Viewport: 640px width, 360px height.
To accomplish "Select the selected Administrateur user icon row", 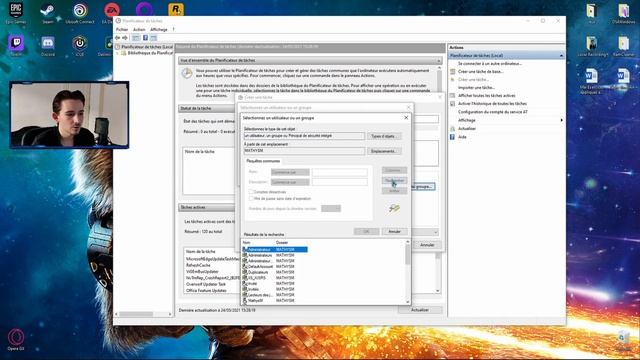I will (x=275, y=249).
